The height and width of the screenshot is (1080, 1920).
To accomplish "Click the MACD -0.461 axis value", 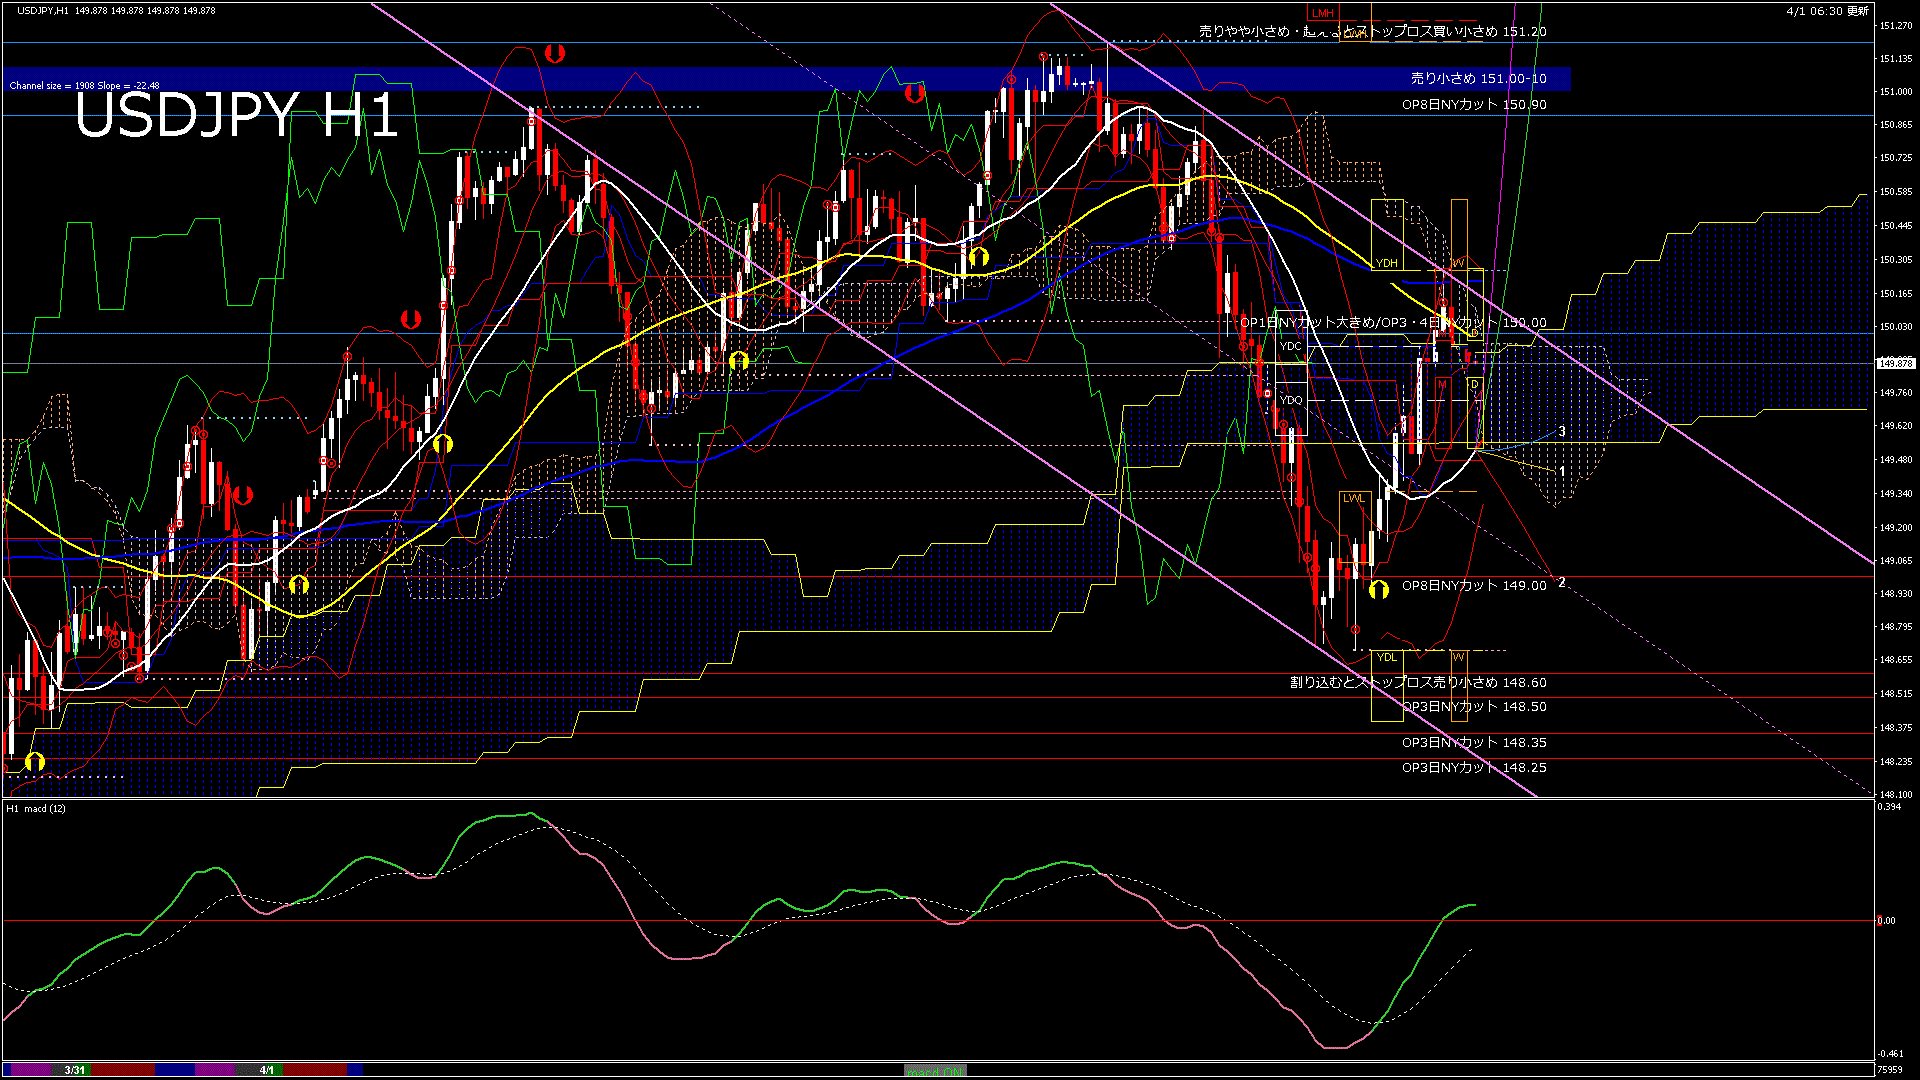I will [x=1891, y=1054].
